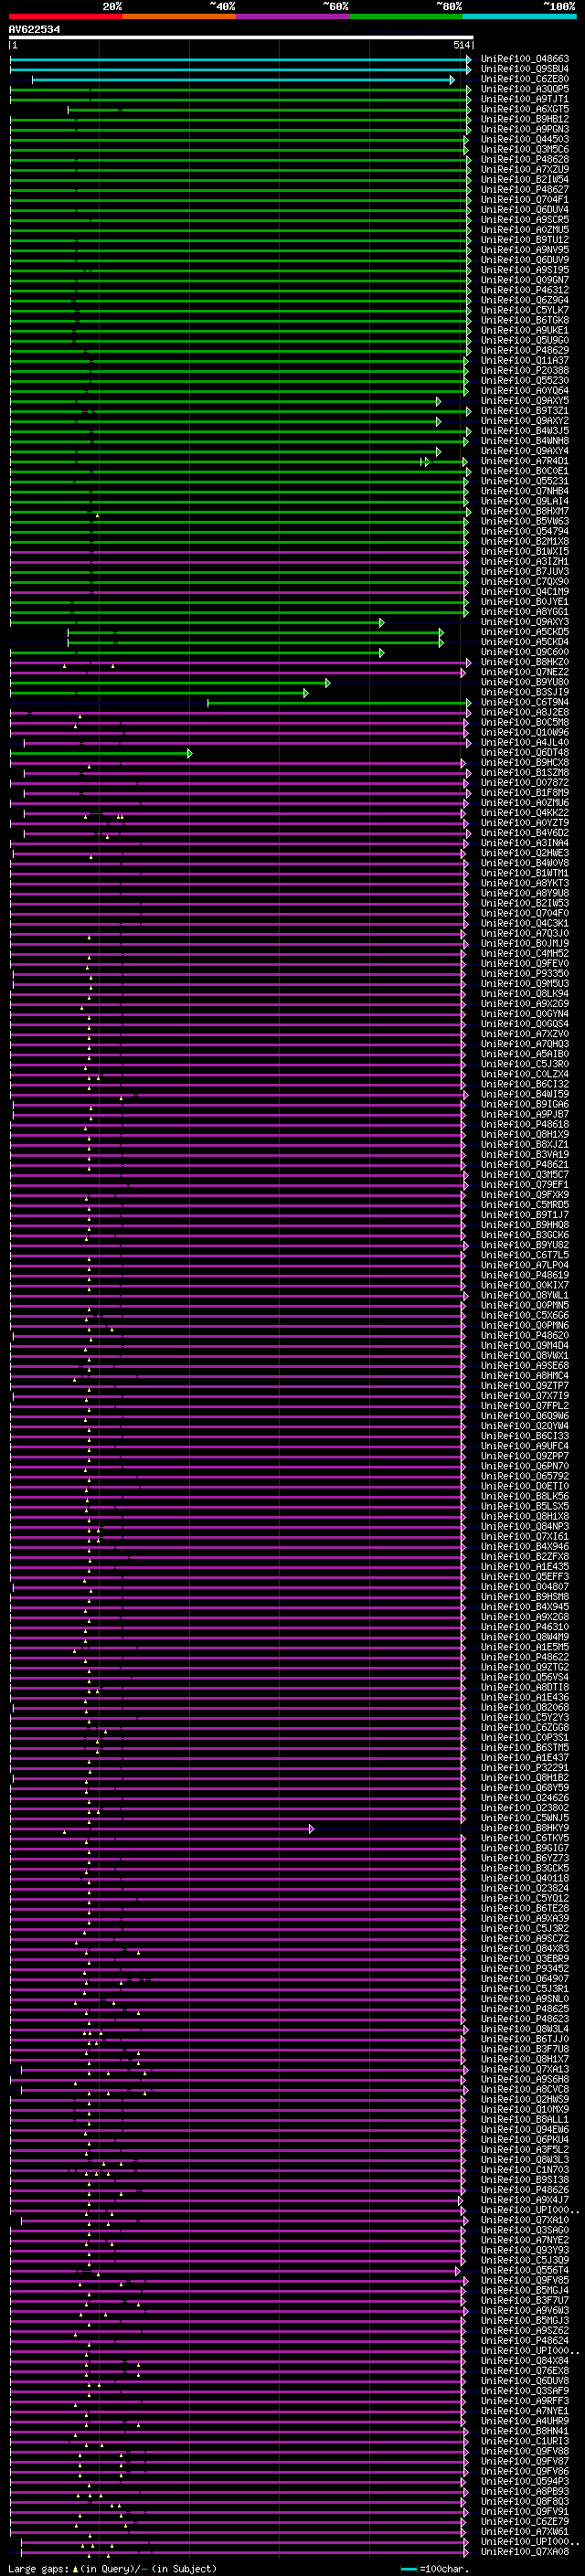Click the cyan alignment bar for O48663
This screenshot has height=2576, width=585.
[240, 59]
